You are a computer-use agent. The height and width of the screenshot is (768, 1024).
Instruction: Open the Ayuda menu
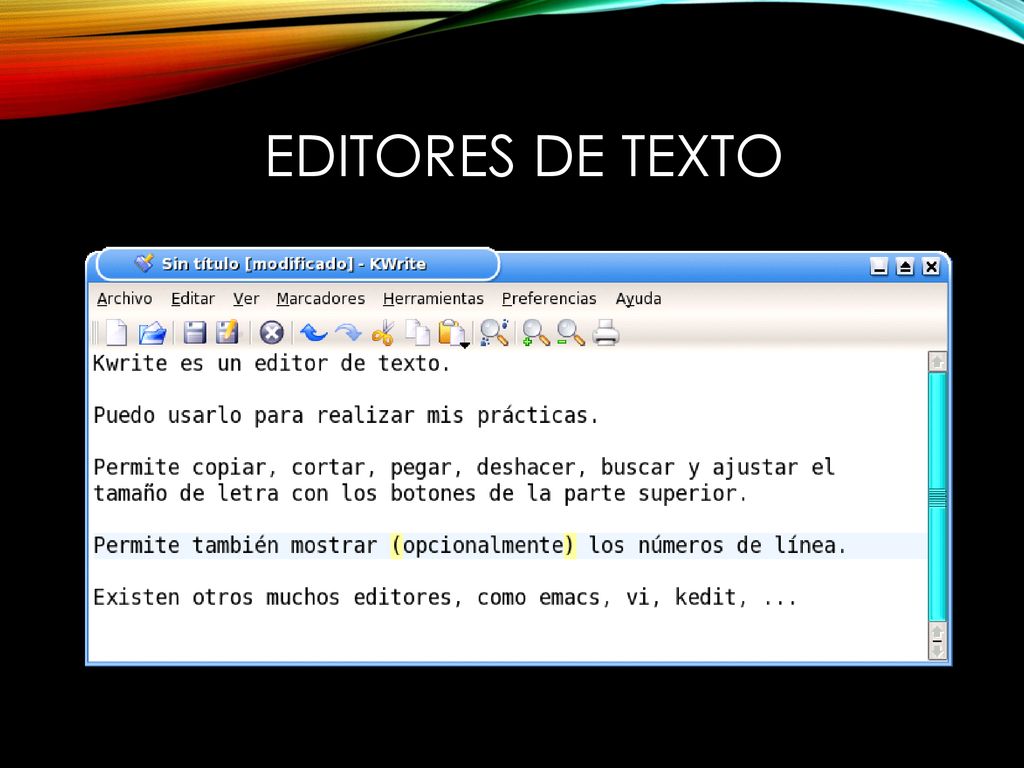639,298
